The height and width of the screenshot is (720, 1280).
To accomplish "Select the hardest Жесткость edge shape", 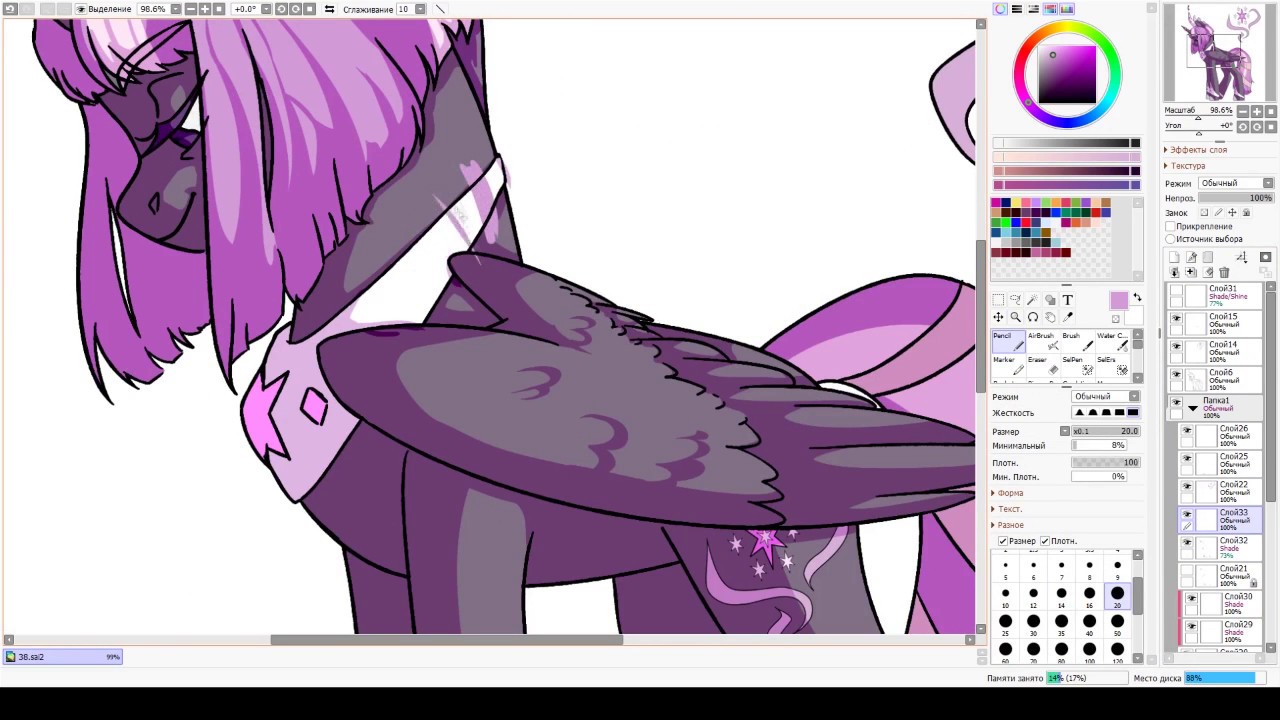I will tap(1133, 413).
